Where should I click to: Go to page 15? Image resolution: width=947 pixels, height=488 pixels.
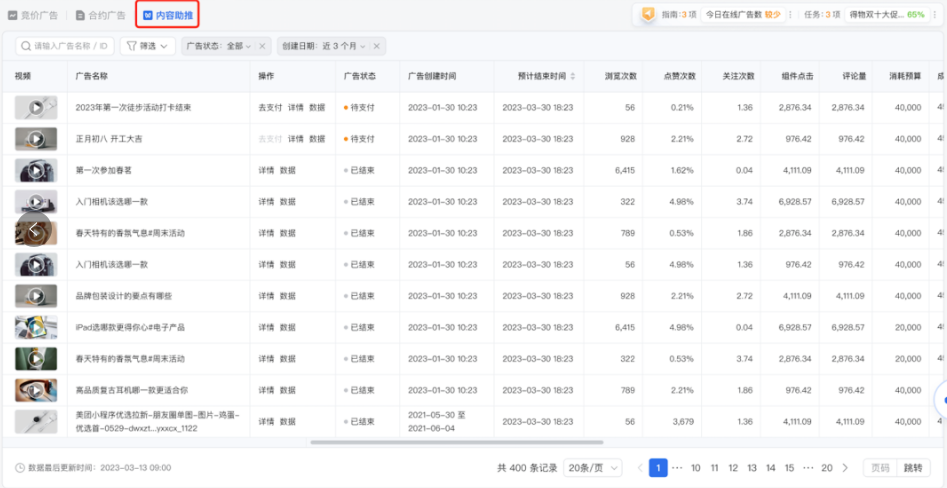click(x=789, y=467)
